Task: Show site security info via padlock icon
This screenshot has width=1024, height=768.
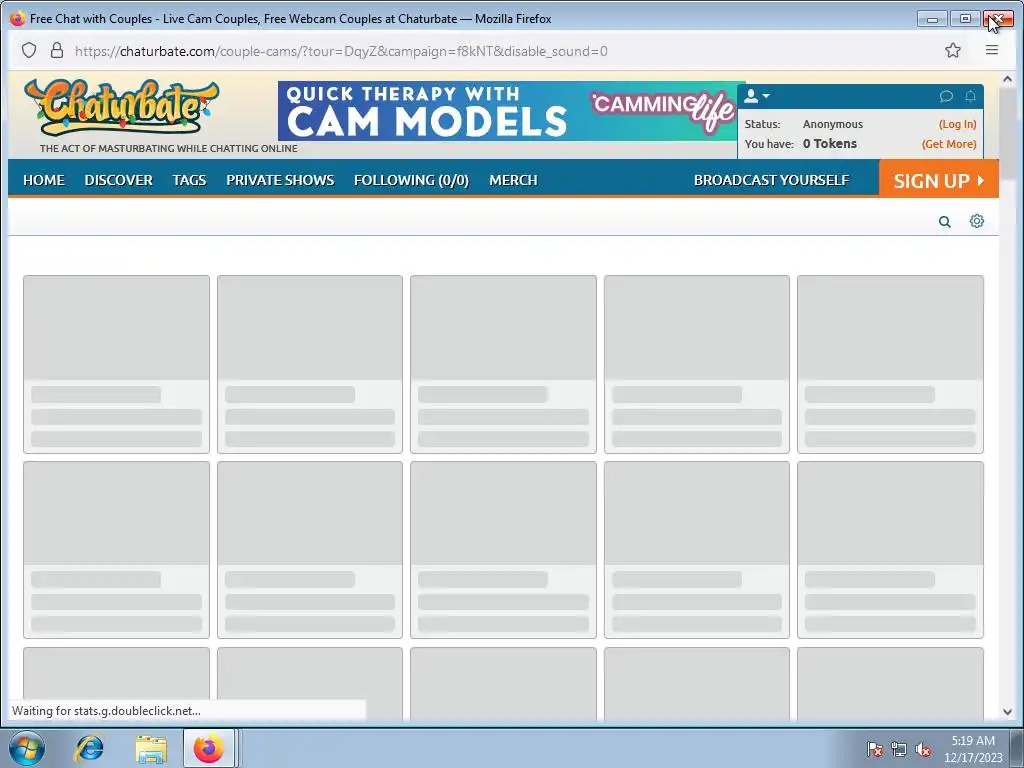Action: tap(57, 50)
